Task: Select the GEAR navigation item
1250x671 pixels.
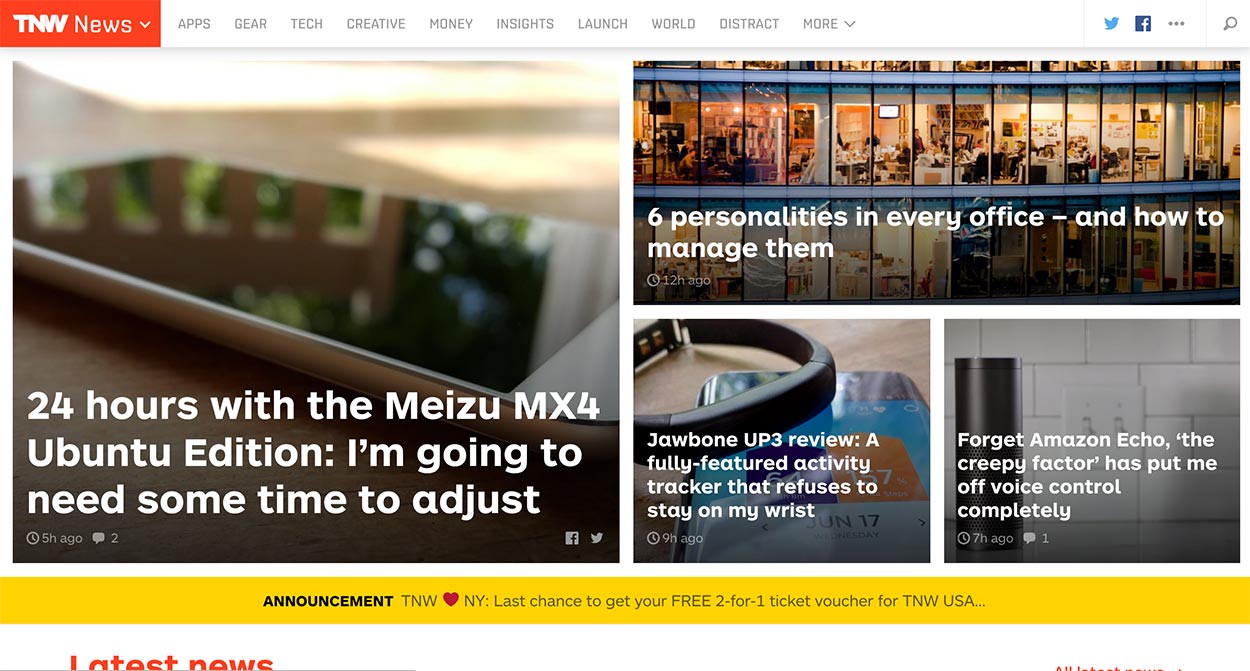Action: 250,24
